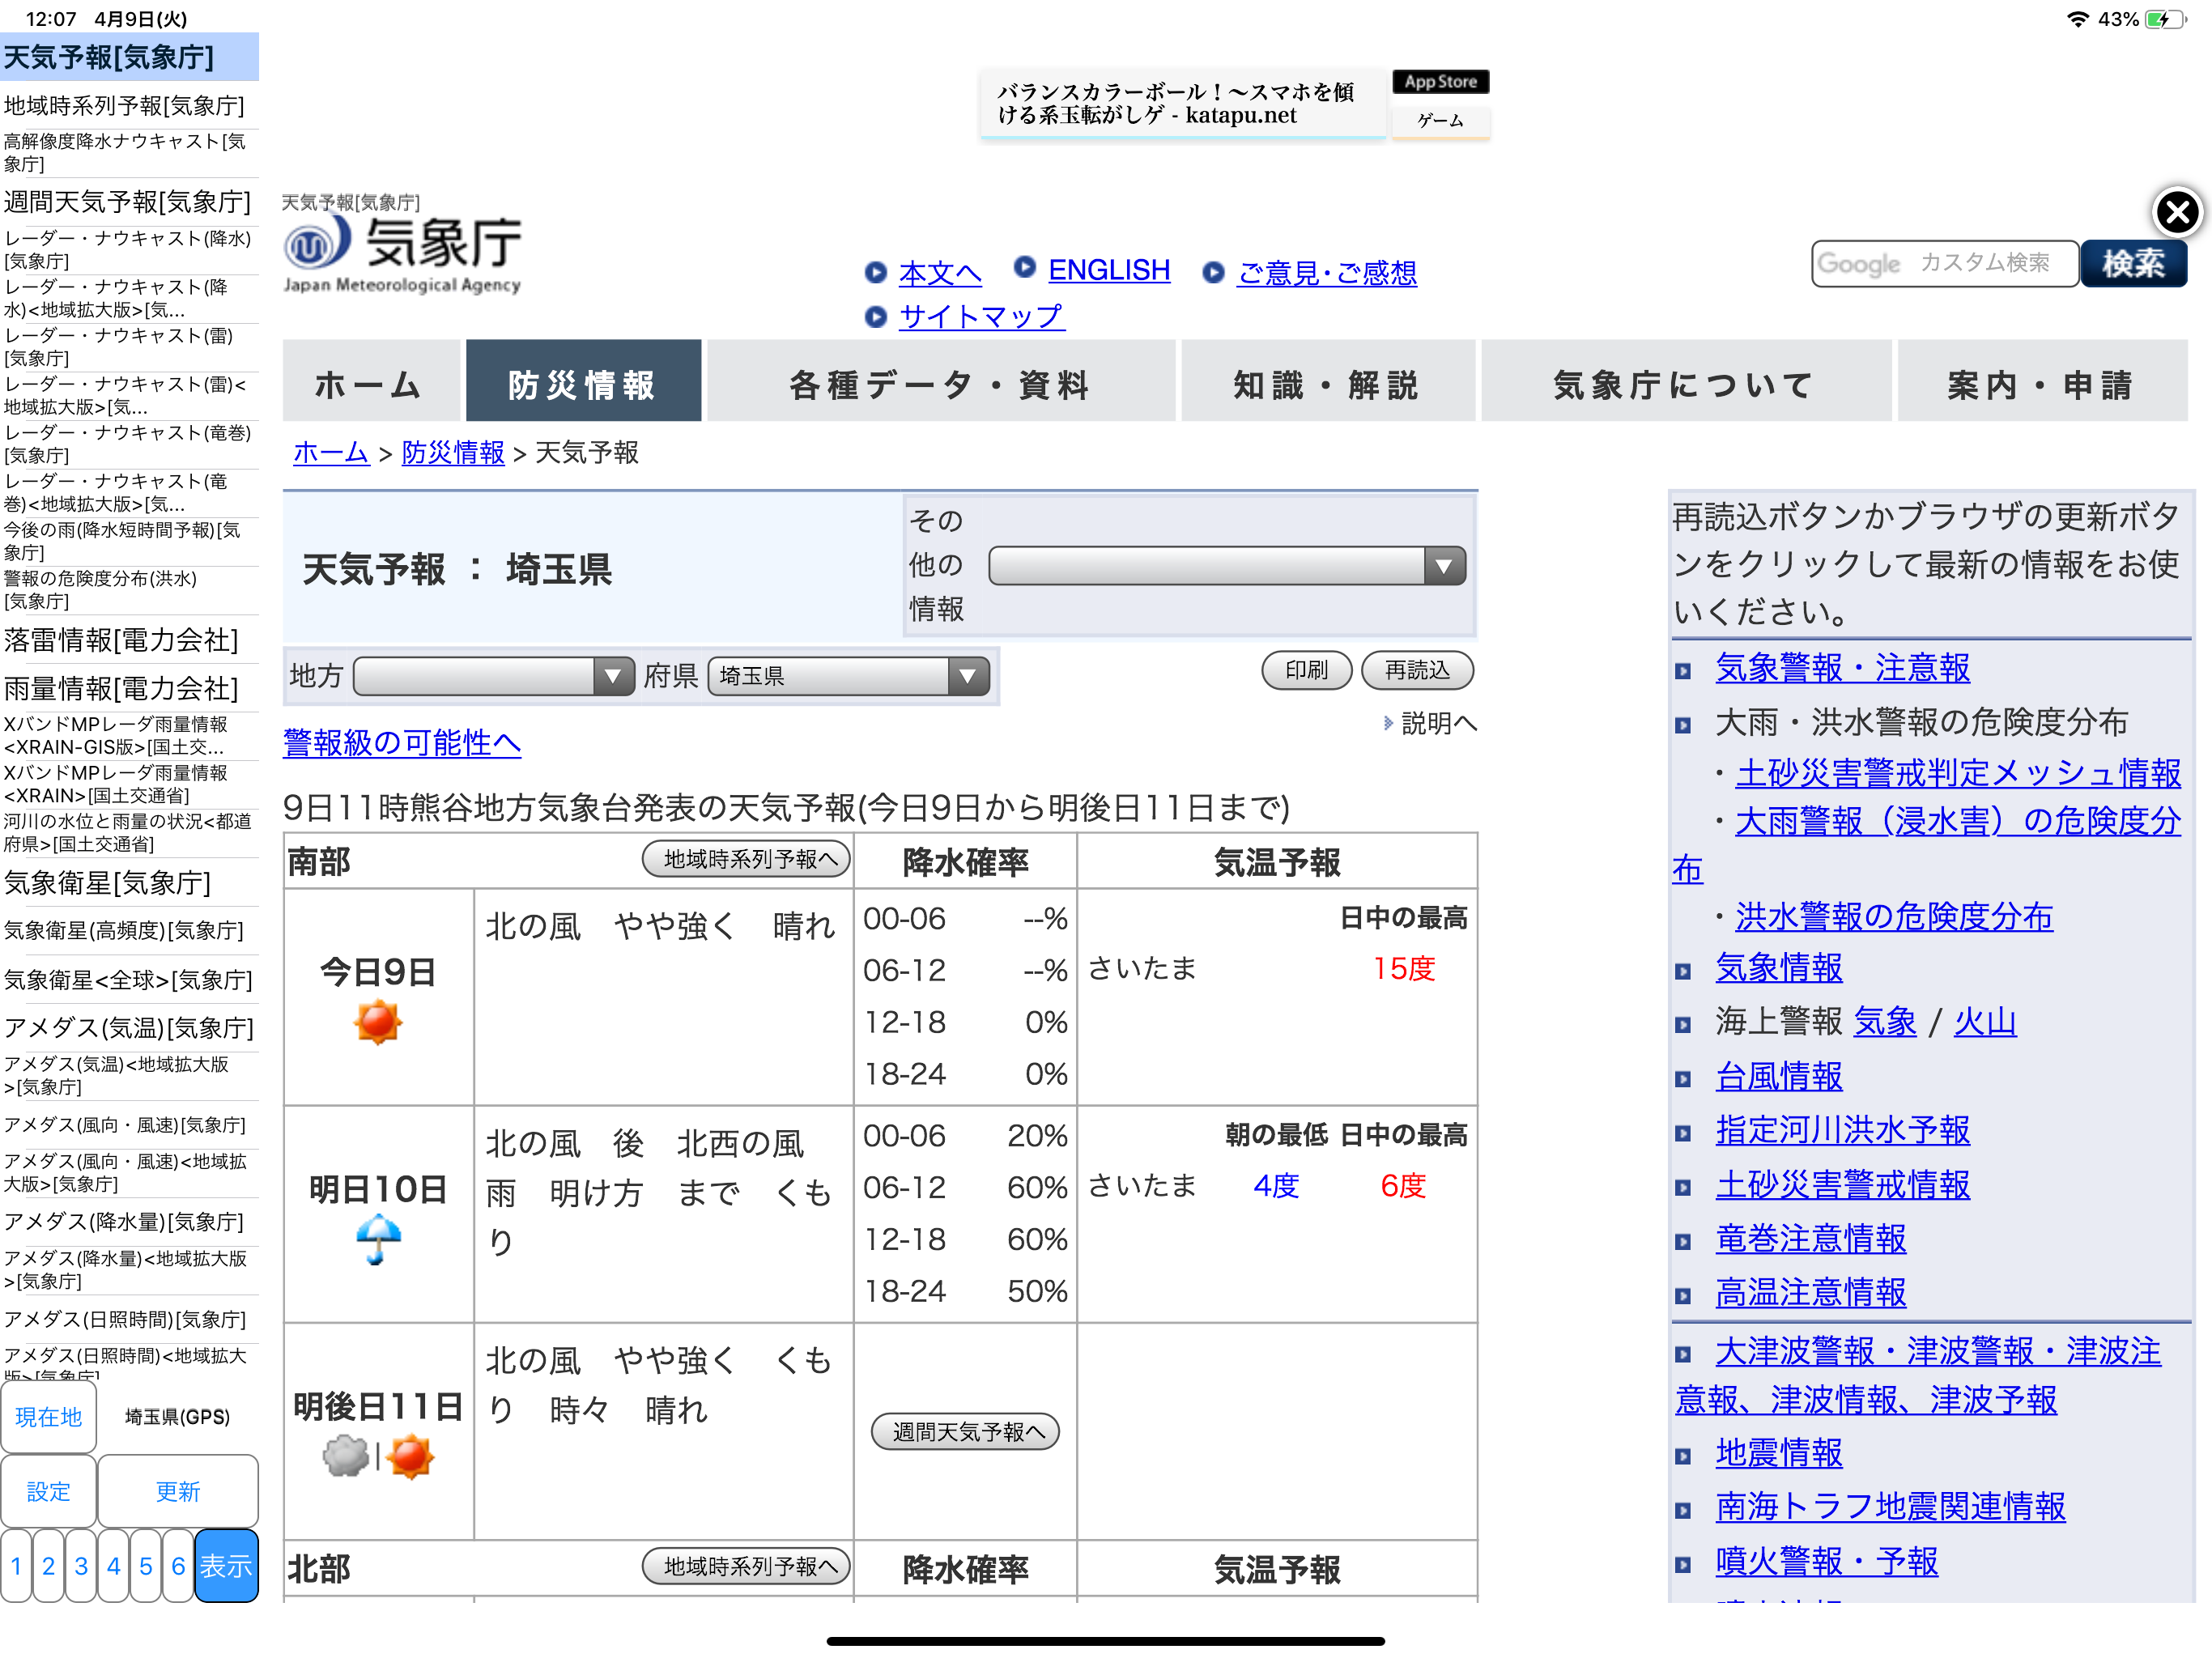Click the square bullet next to 地震情報
Screen dimensions: 2212x1658
point(1683,1456)
